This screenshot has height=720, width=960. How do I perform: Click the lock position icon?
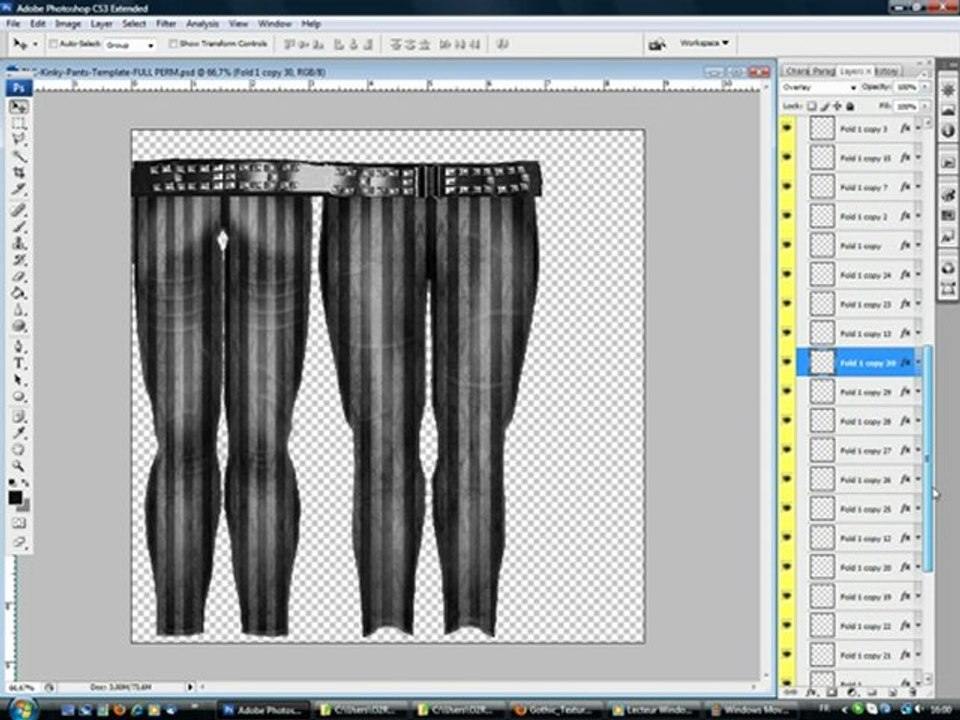point(838,107)
